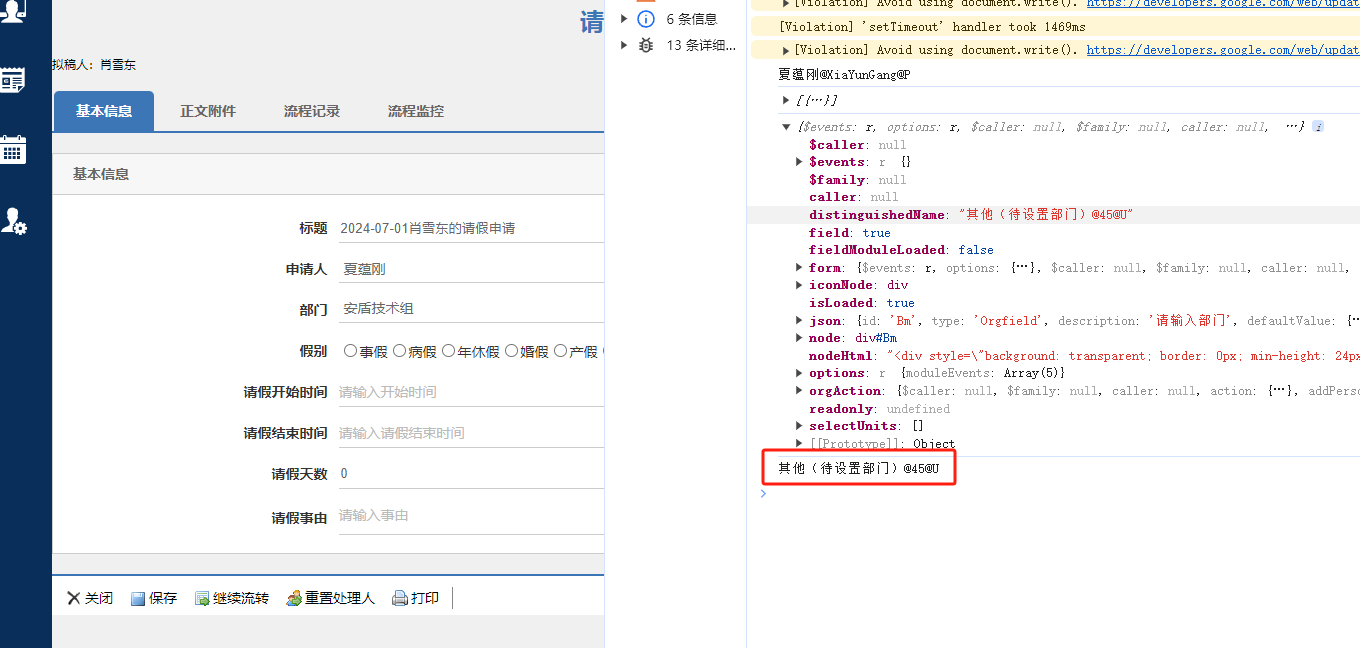Click the 请假开始时间 start time field

471,392
